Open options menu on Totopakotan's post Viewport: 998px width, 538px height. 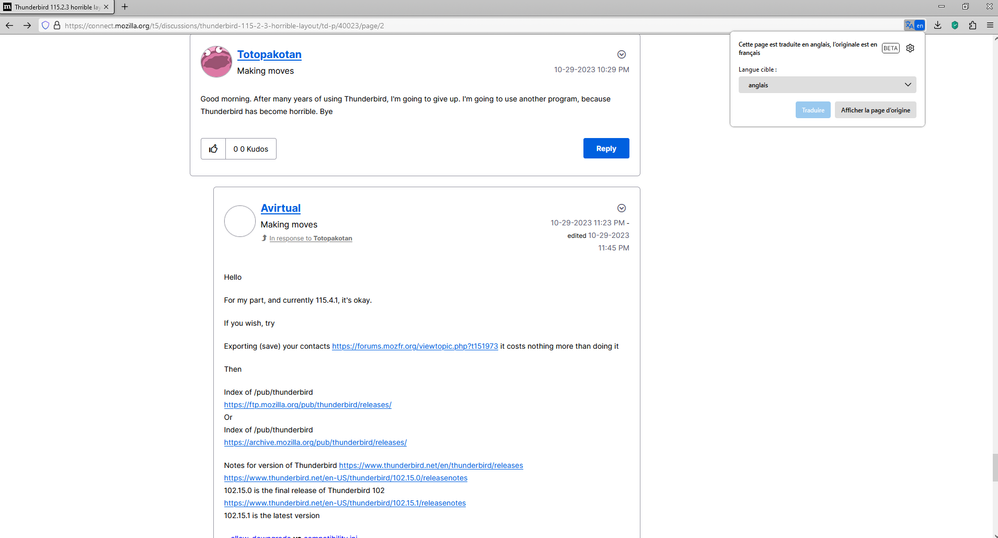pyautogui.click(x=621, y=55)
